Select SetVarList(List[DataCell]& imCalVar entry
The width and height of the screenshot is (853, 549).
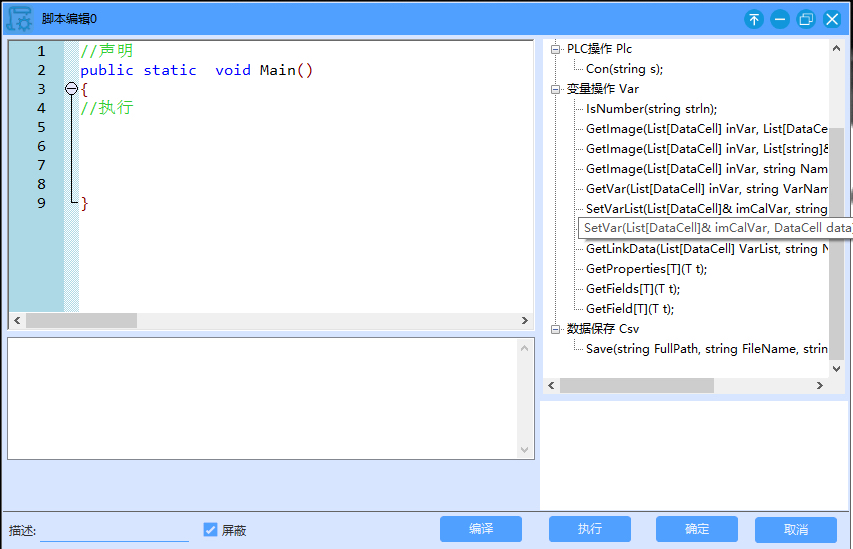pyautogui.click(x=707, y=209)
